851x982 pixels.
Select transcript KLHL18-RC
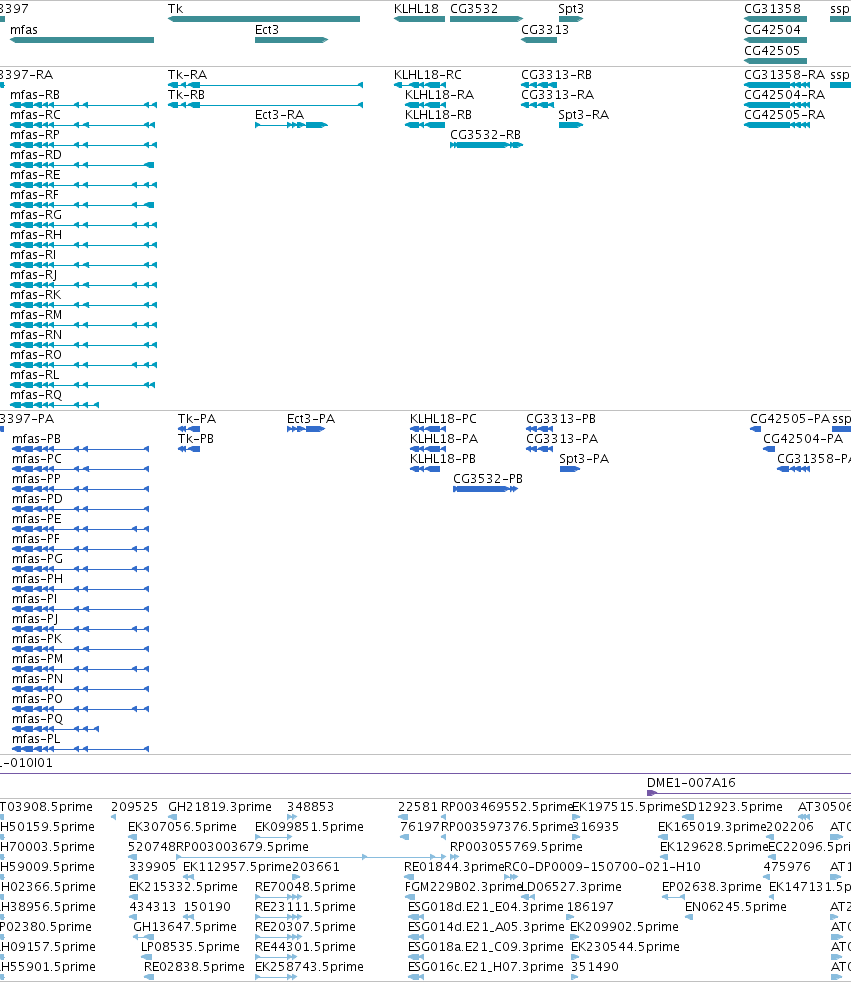click(420, 85)
